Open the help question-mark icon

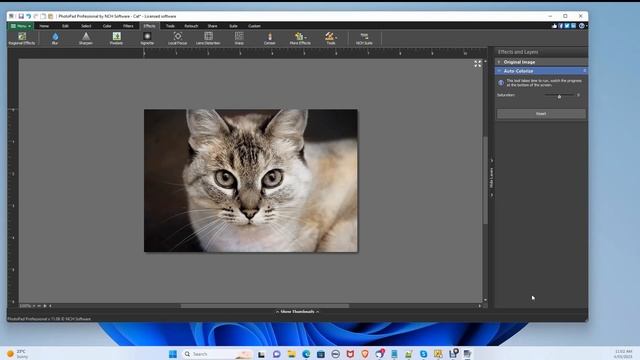pyautogui.click(x=582, y=26)
